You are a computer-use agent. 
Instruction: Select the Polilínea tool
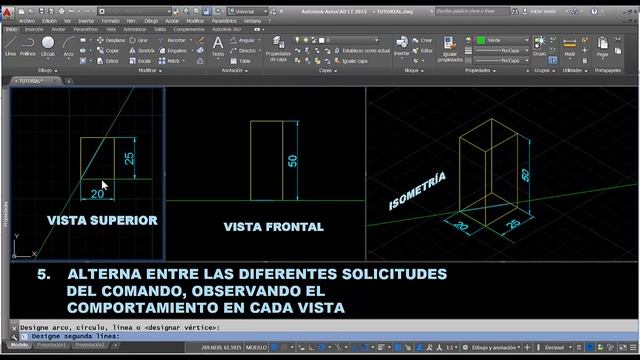point(27,46)
